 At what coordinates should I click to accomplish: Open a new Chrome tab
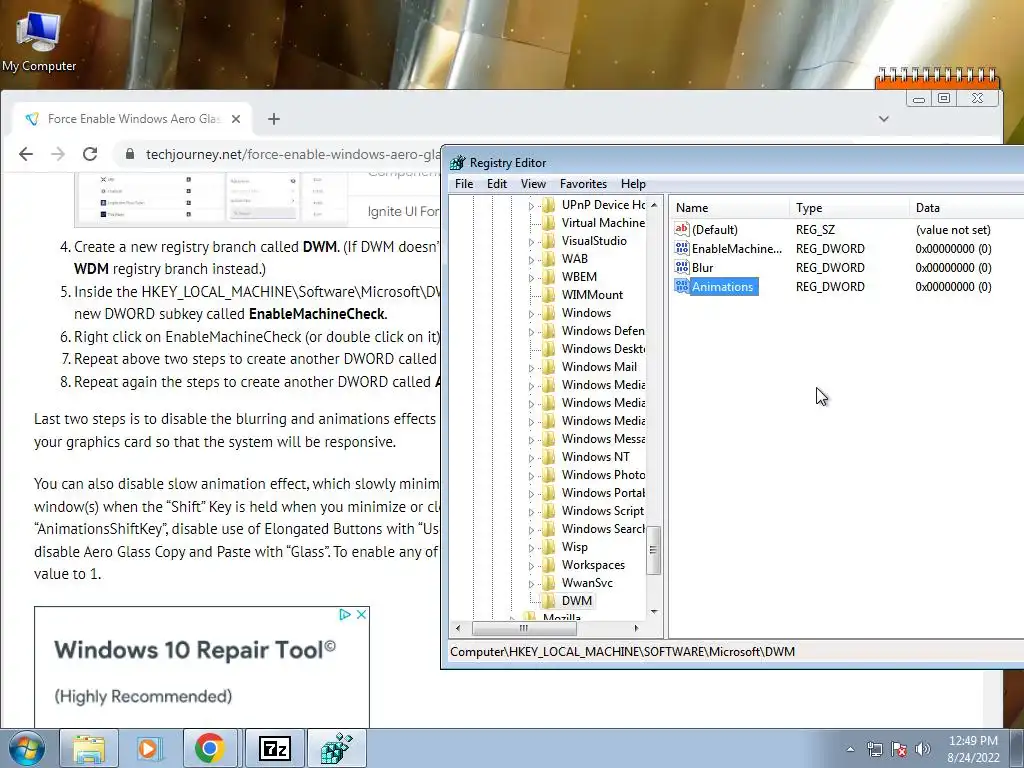274,119
